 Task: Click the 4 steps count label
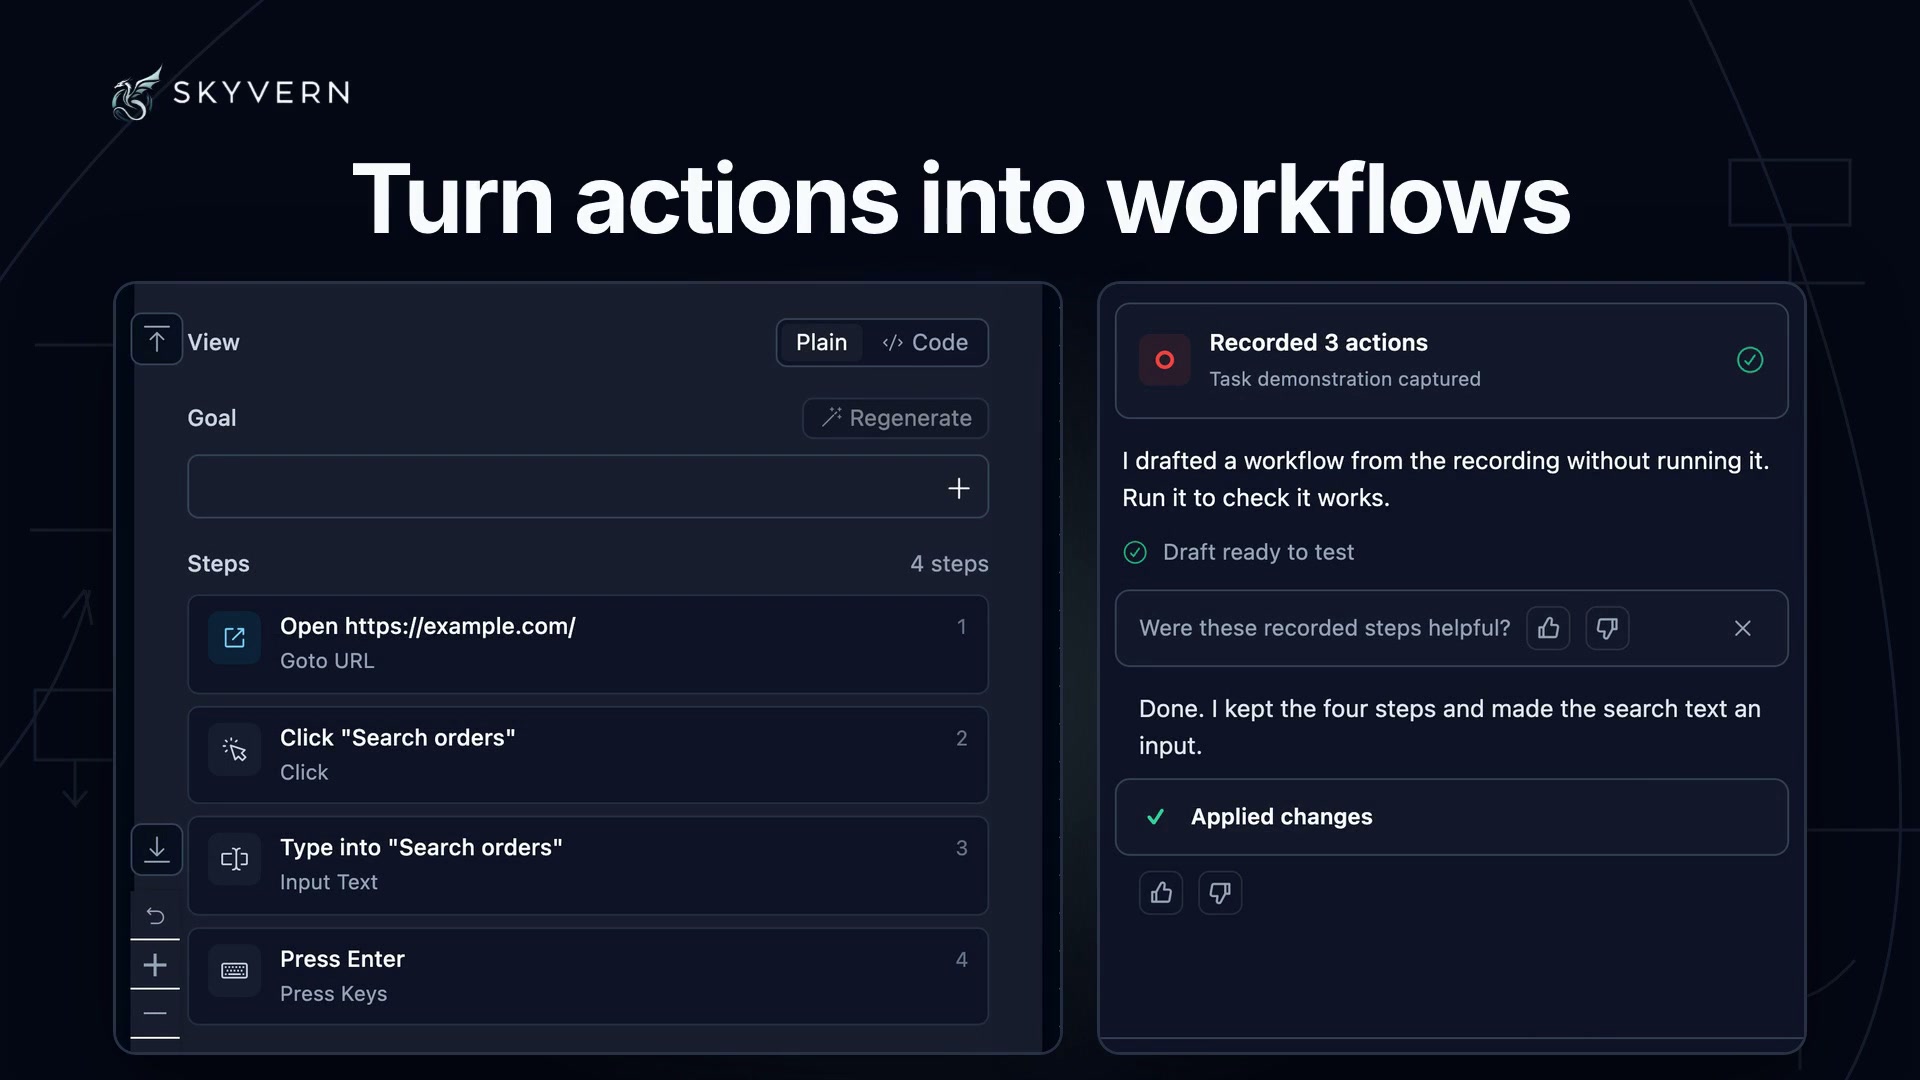click(x=949, y=564)
